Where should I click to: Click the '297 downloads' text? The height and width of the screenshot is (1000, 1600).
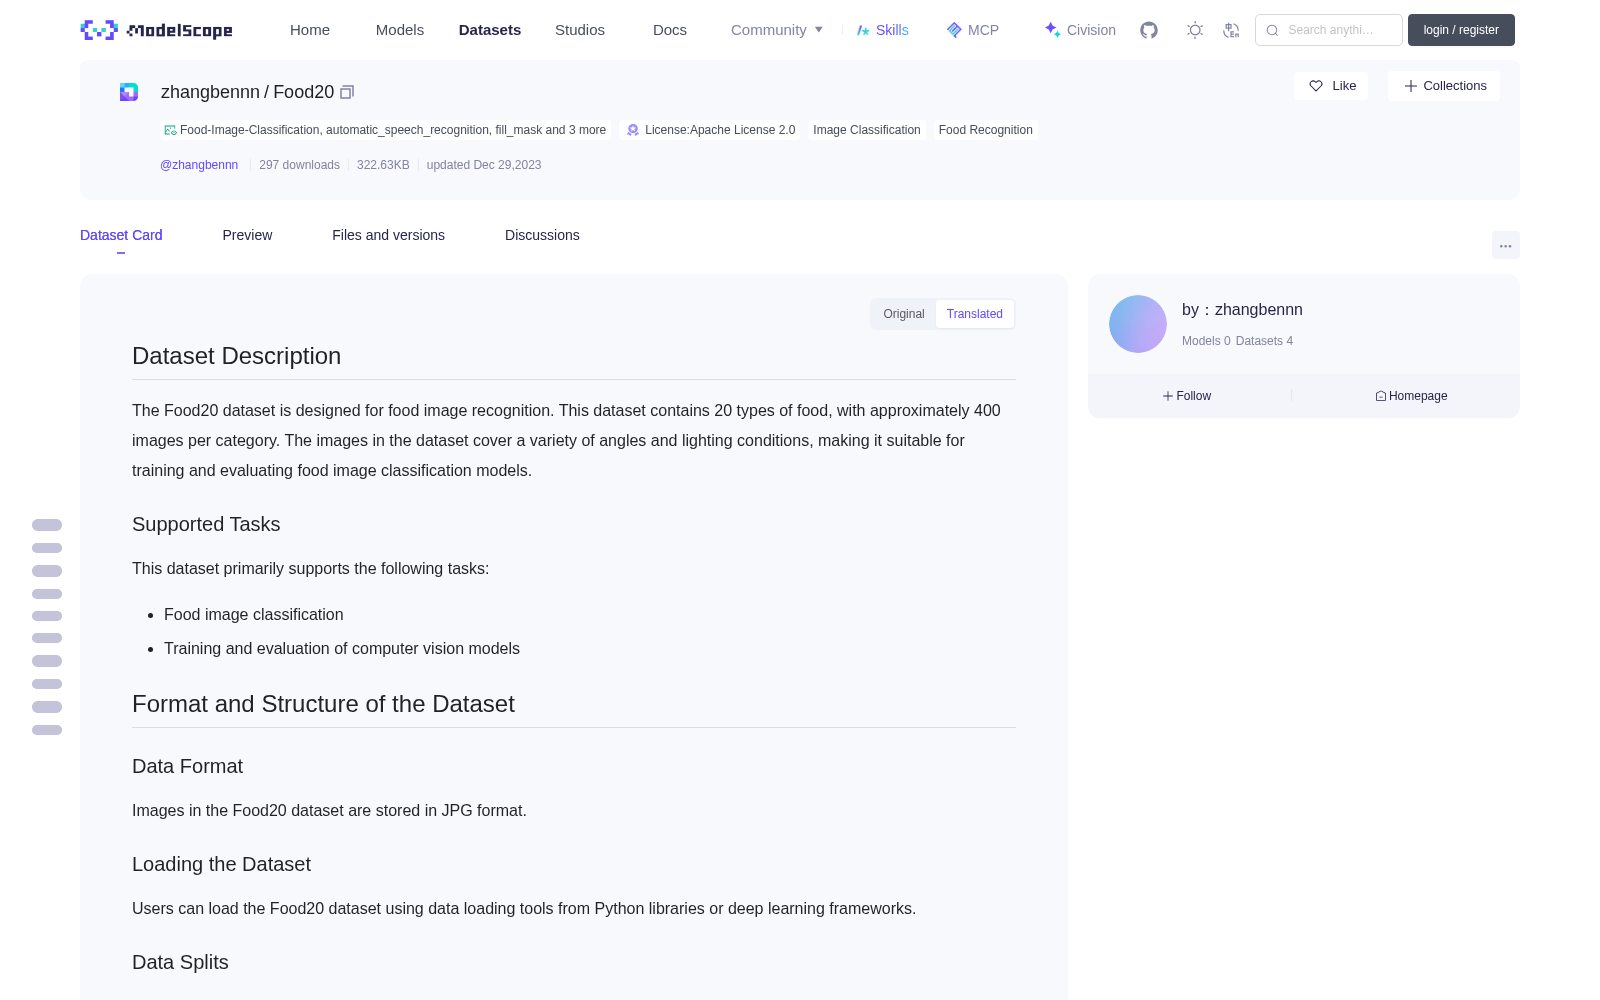tap(299, 165)
